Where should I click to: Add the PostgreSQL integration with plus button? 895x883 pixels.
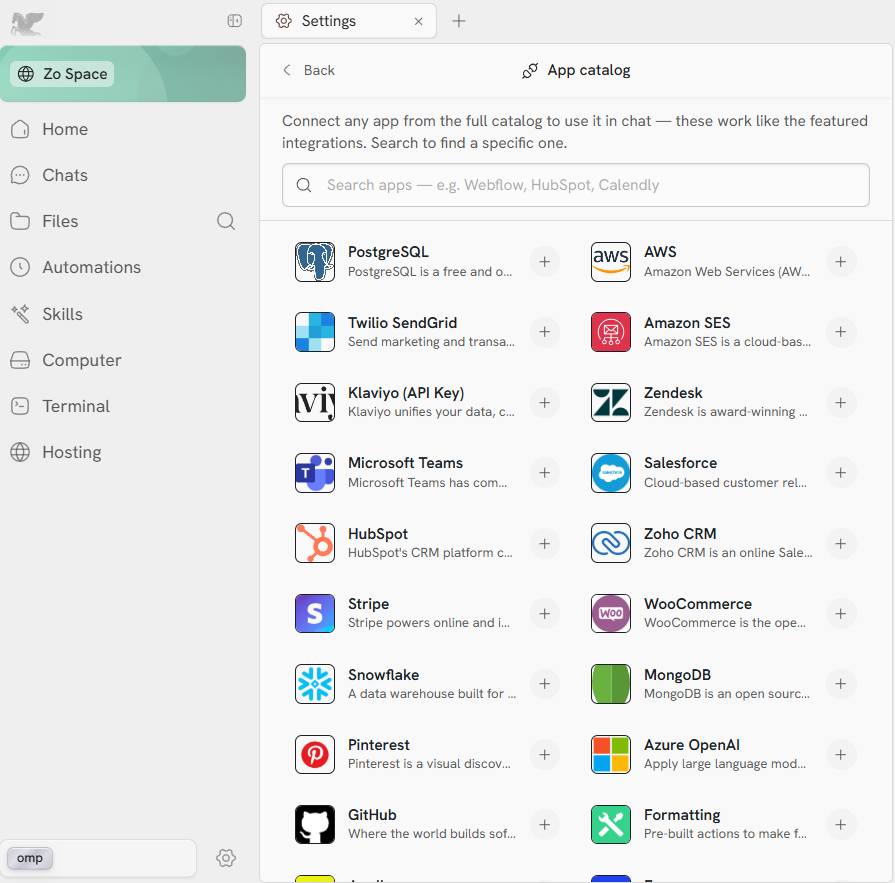(545, 262)
